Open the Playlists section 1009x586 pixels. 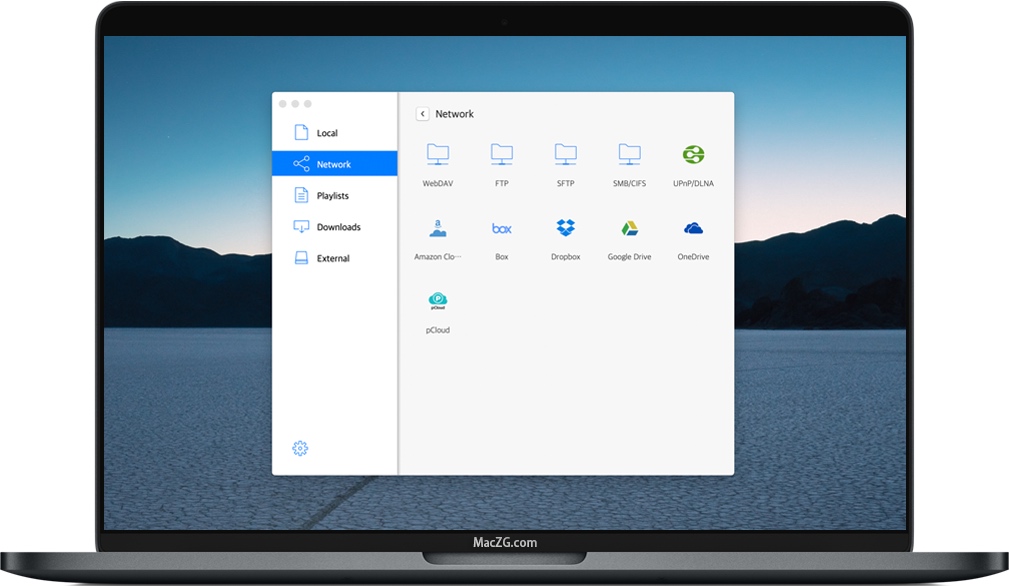tap(330, 195)
